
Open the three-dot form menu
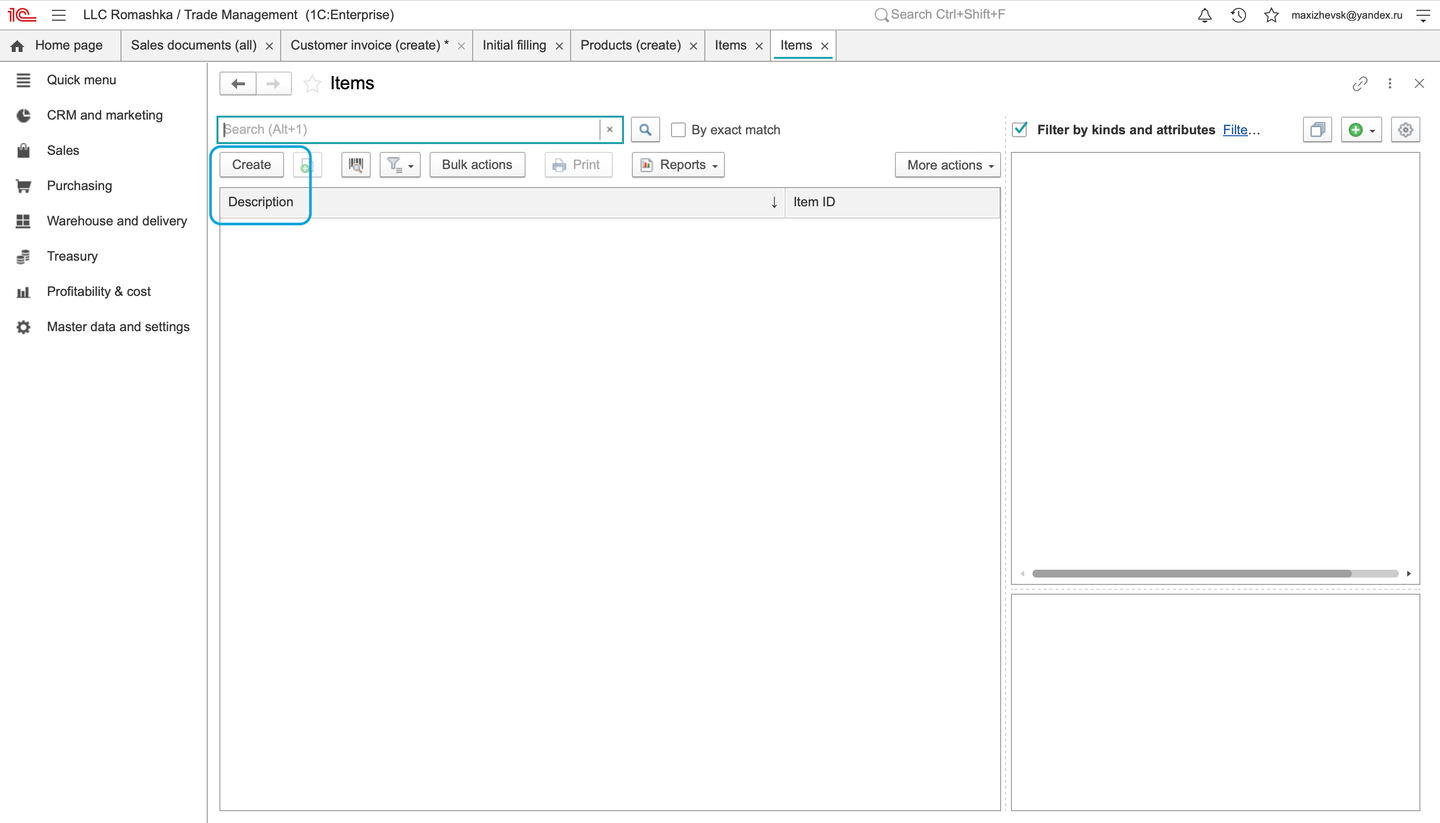point(1390,84)
